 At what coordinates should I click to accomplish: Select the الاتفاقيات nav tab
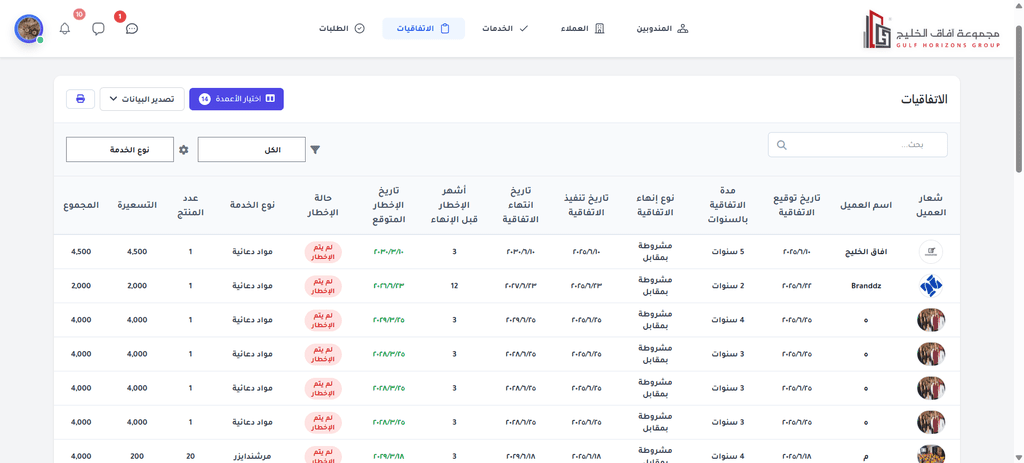tap(423, 29)
